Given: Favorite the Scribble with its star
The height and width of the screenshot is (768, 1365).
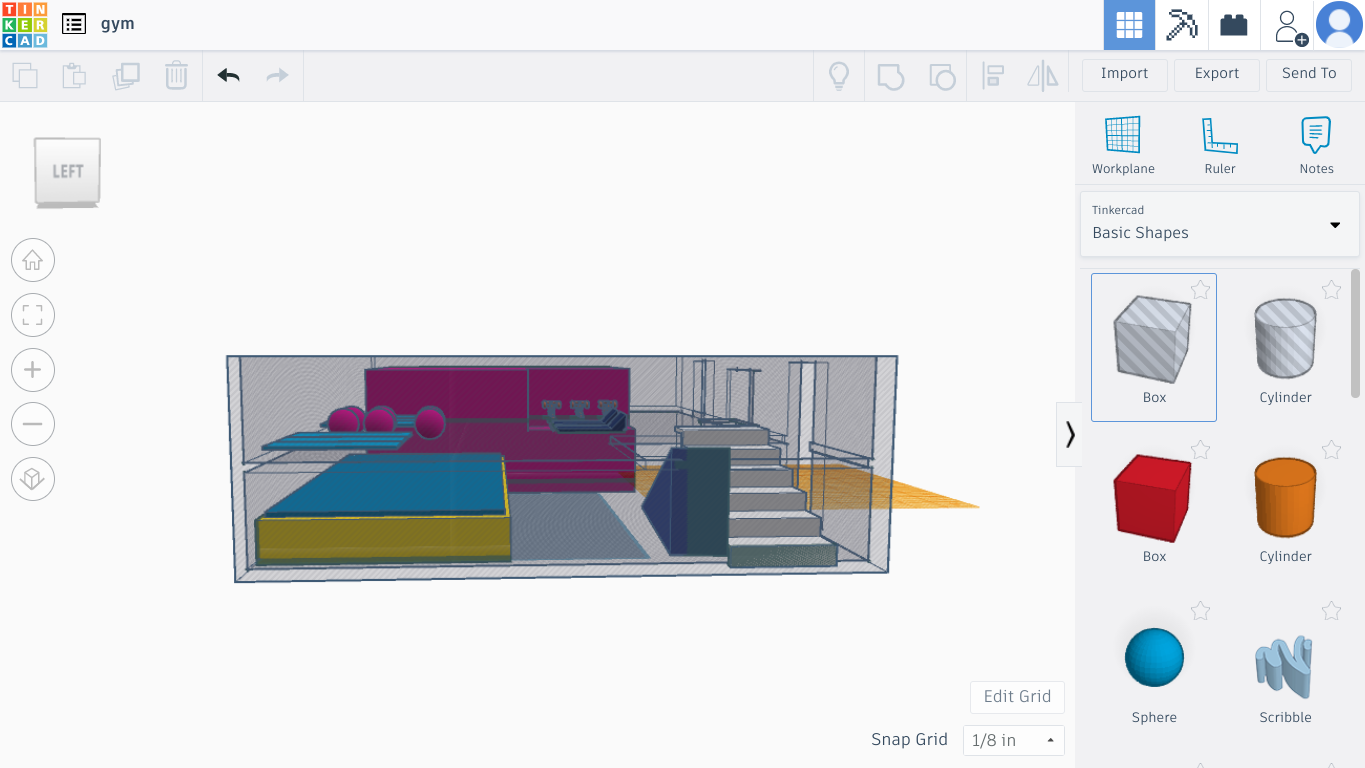Looking at the screenshot, I should coord(1331,610).
